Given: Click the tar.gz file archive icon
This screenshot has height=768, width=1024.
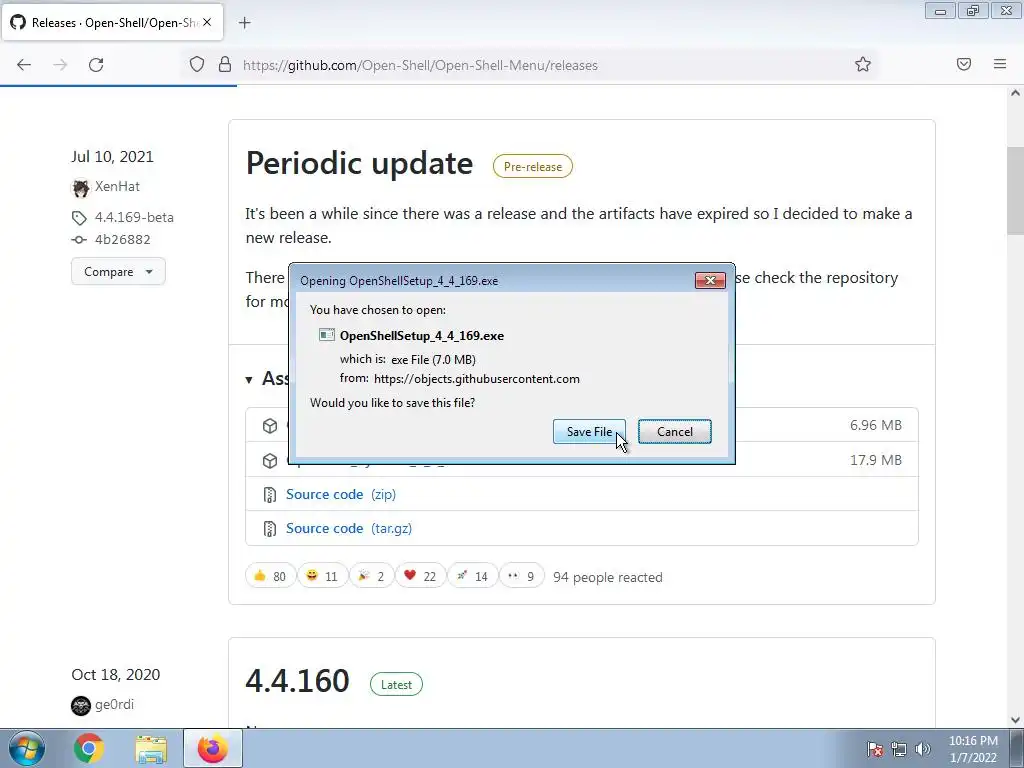Looking at the screenshot, I should point(270,529).
